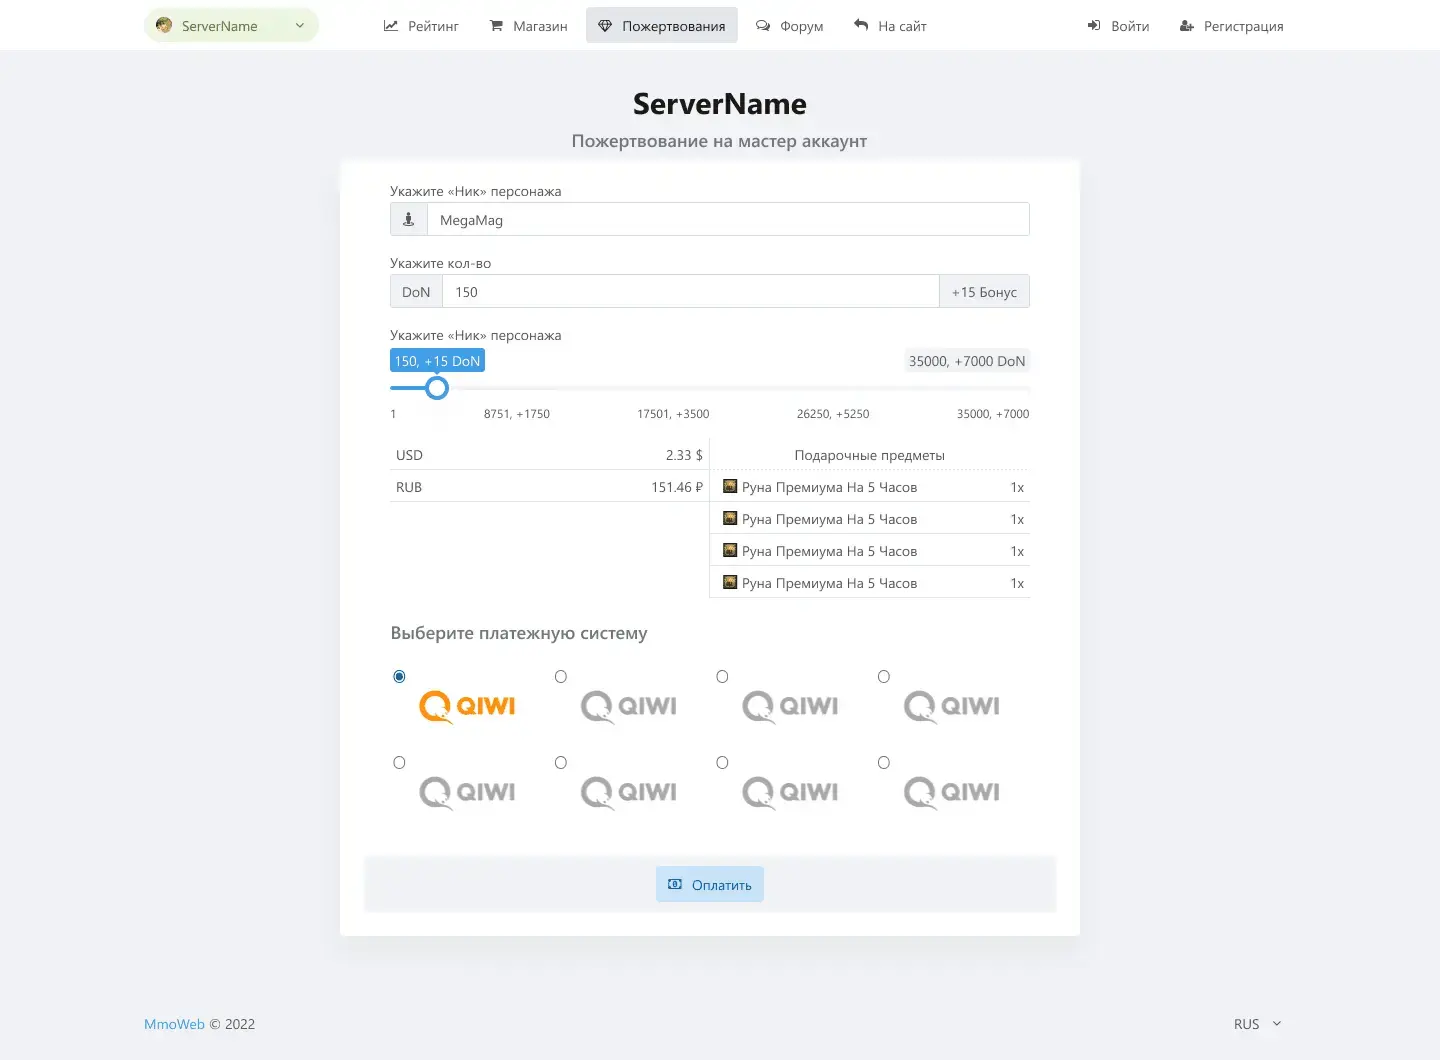Select the fourth QIWI radio in top row
This screenshot has width=1440, height=1060.
[x=884, y=677]
